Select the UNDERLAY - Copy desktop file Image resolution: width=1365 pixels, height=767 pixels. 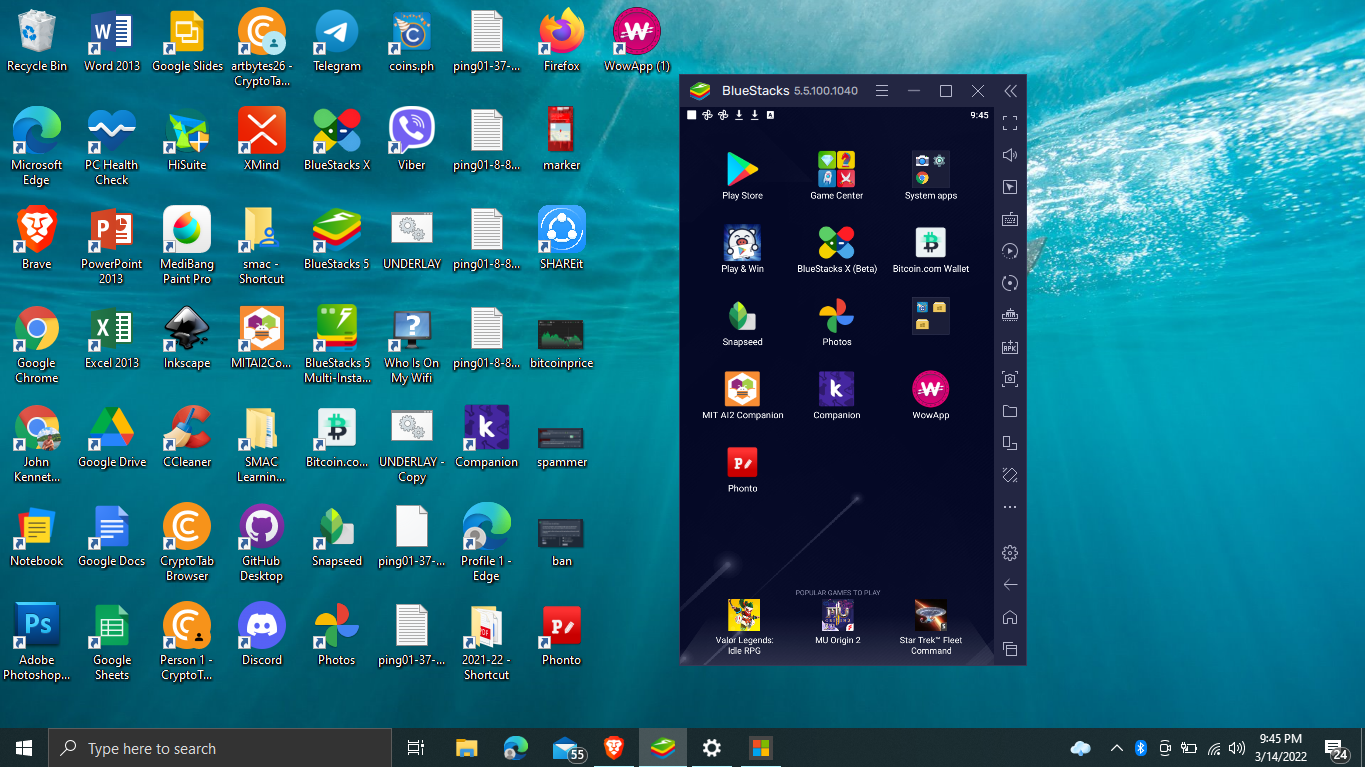412,444
